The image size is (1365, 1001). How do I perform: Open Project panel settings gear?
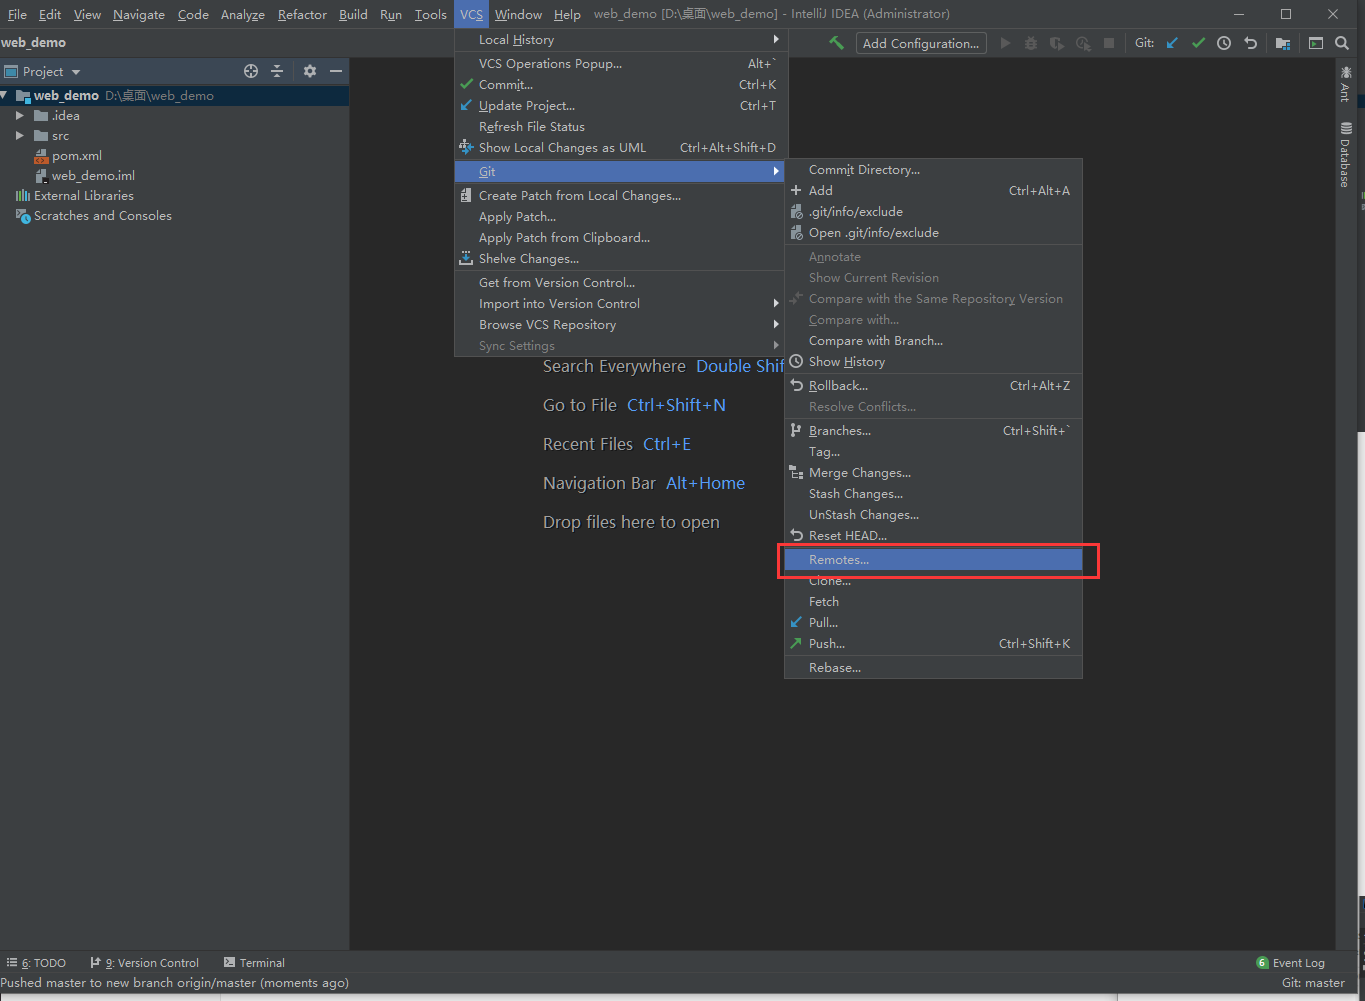(310, 71)
